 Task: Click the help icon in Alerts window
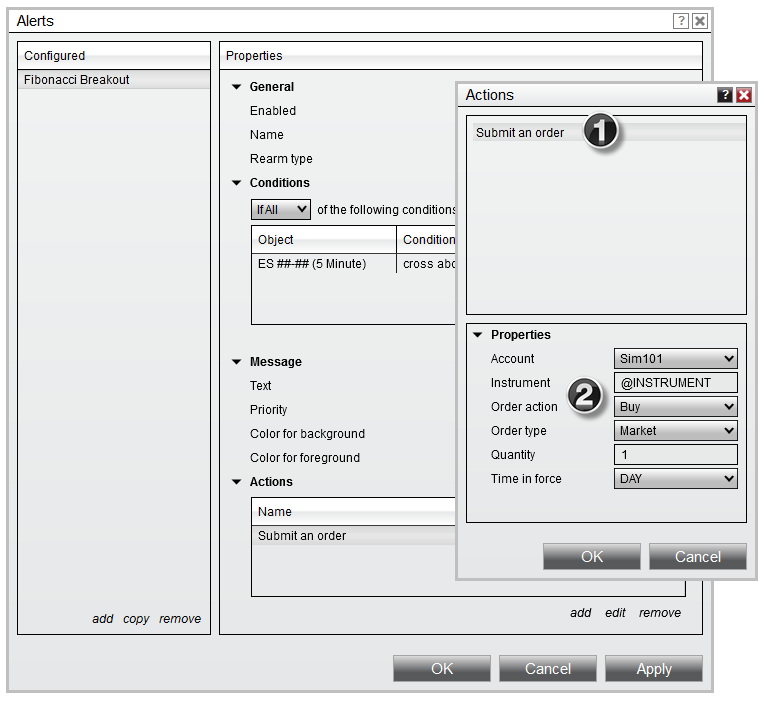coord(681,21)
